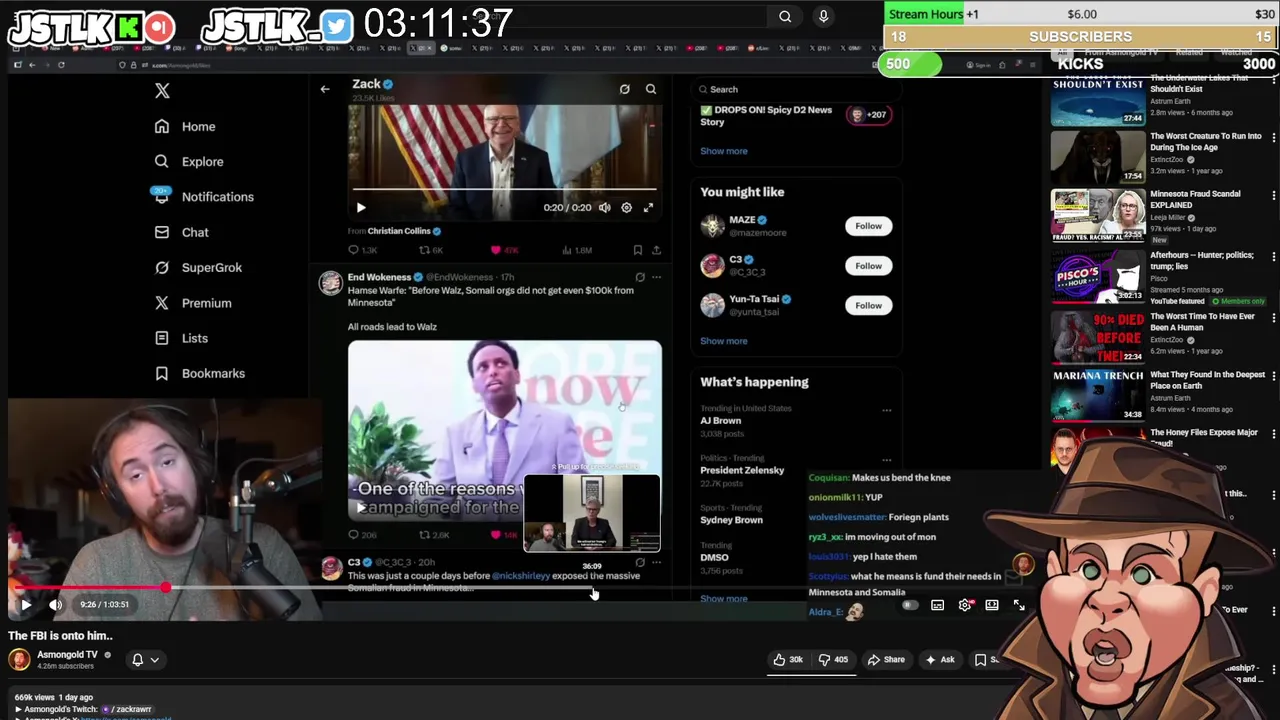Image resolution: width=1280 pixels, height=720 pixels.
Task: Open Notifications in the X sidebar
Action: click(x=204, y=197)
